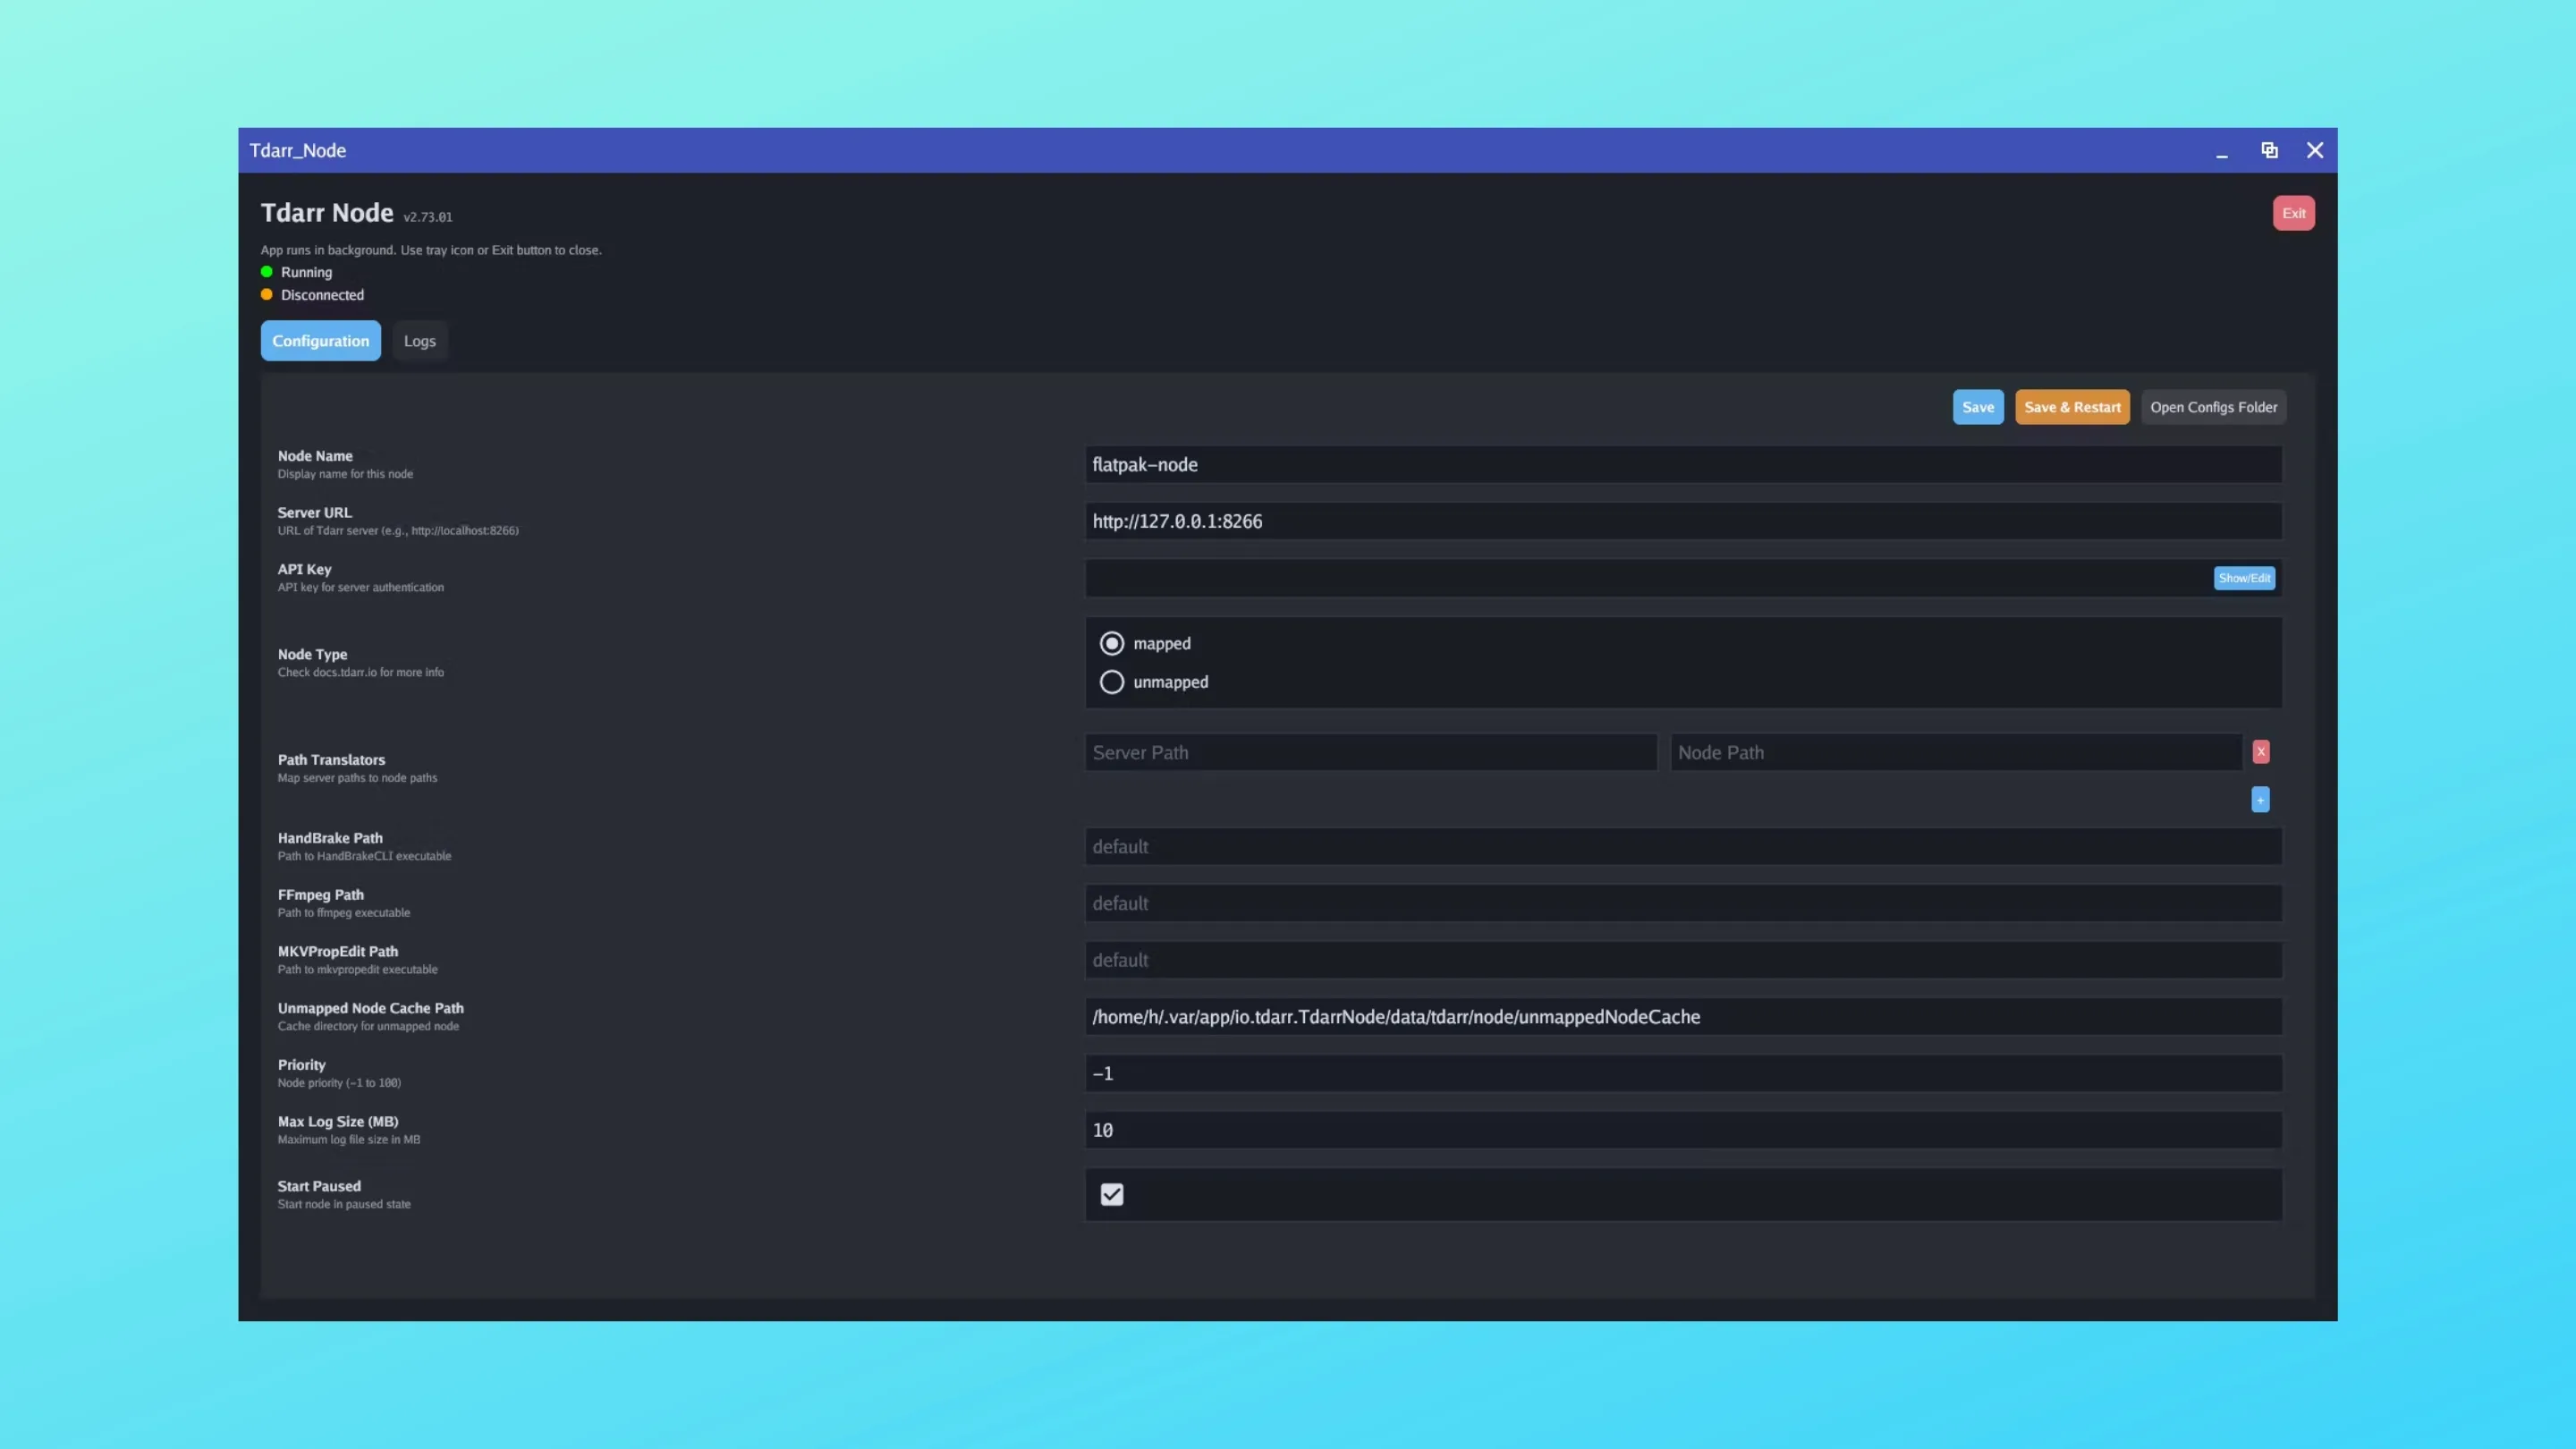The image size is (2576, 1449).
Task: Click the Unmapped Node Cache Path label
Action: (x=371, y=1008)
